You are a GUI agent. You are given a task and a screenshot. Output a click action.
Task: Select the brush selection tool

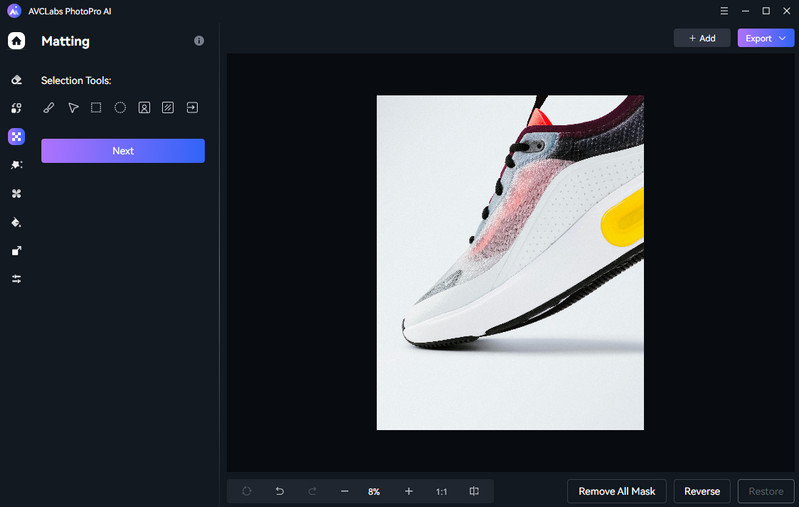[x=48, y=108]
